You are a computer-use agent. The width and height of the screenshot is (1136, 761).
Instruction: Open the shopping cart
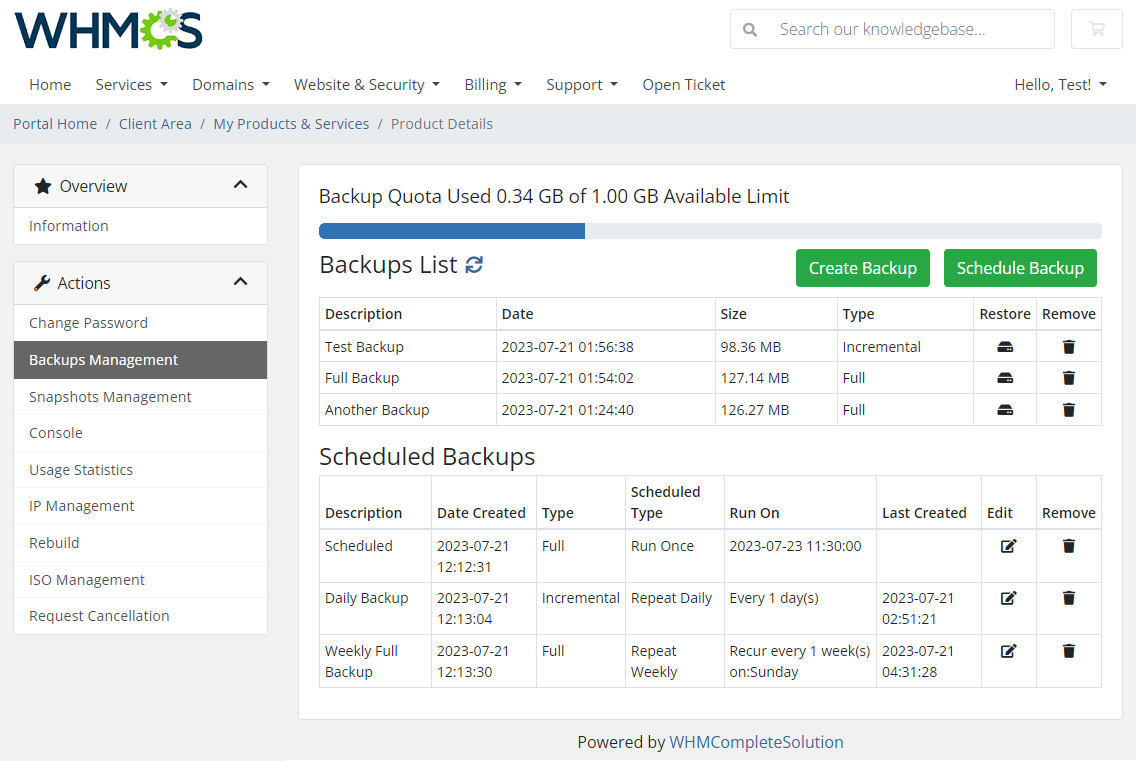click(1096, 29)
